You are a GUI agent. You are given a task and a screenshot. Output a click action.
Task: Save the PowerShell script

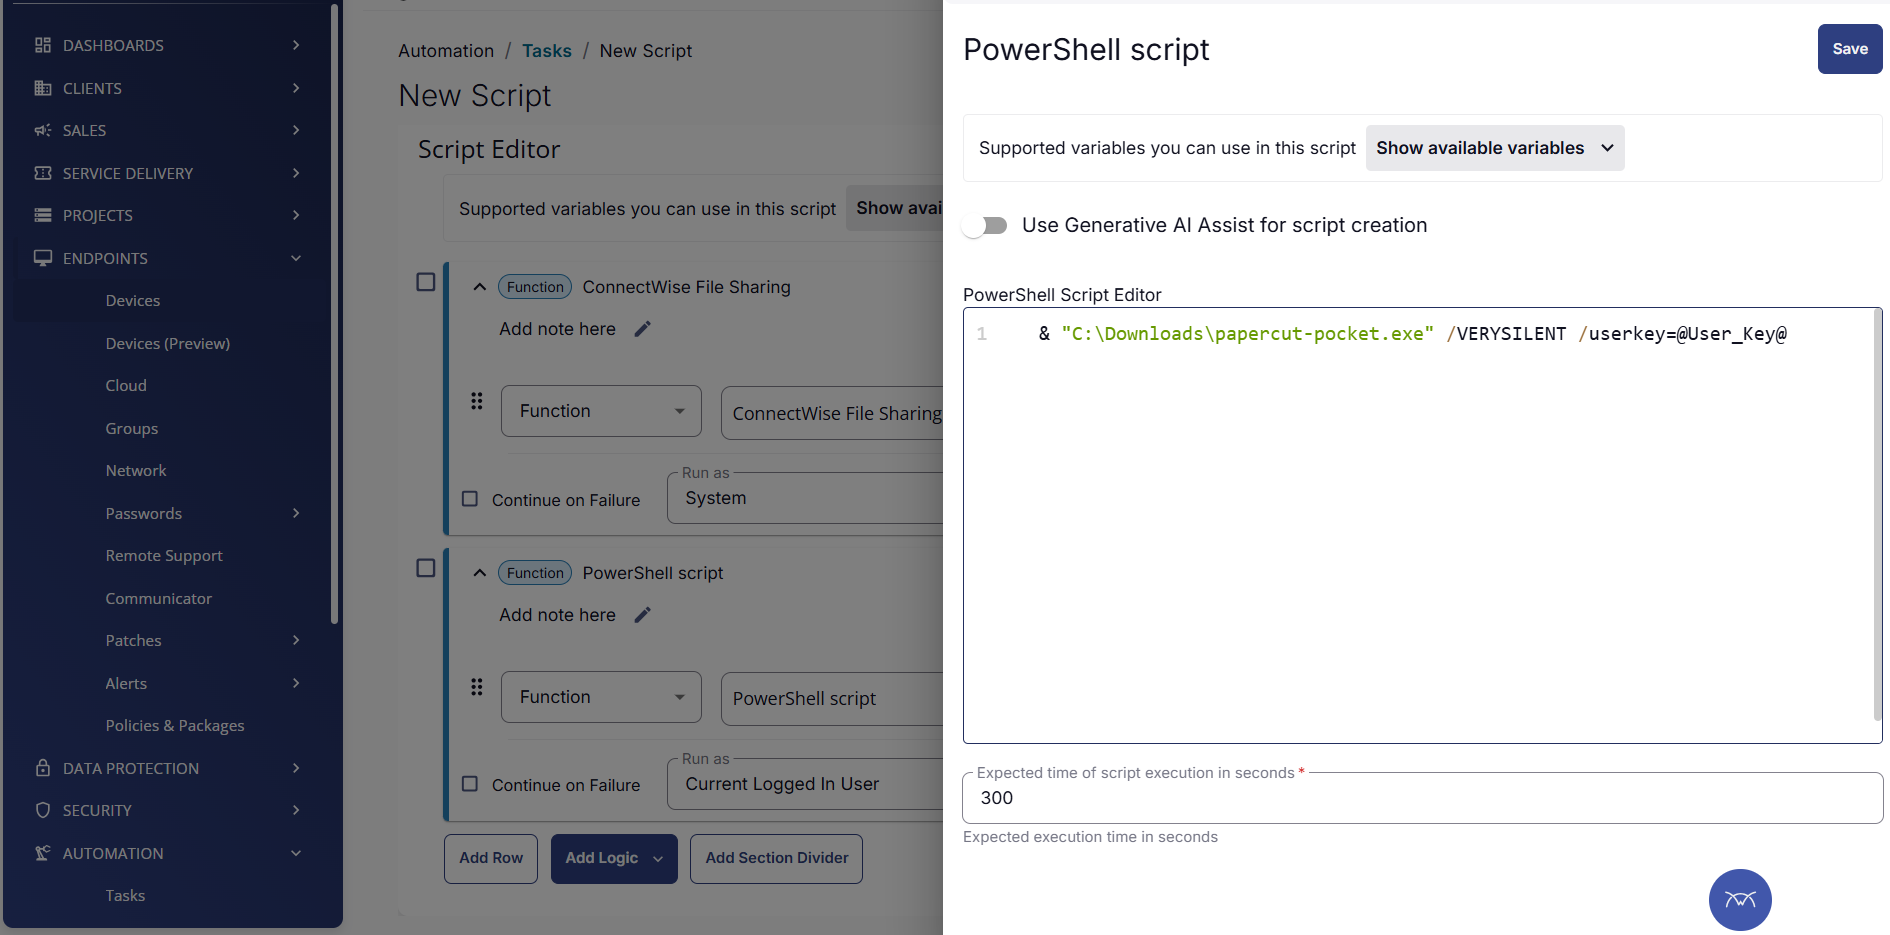coord(1850,49)
